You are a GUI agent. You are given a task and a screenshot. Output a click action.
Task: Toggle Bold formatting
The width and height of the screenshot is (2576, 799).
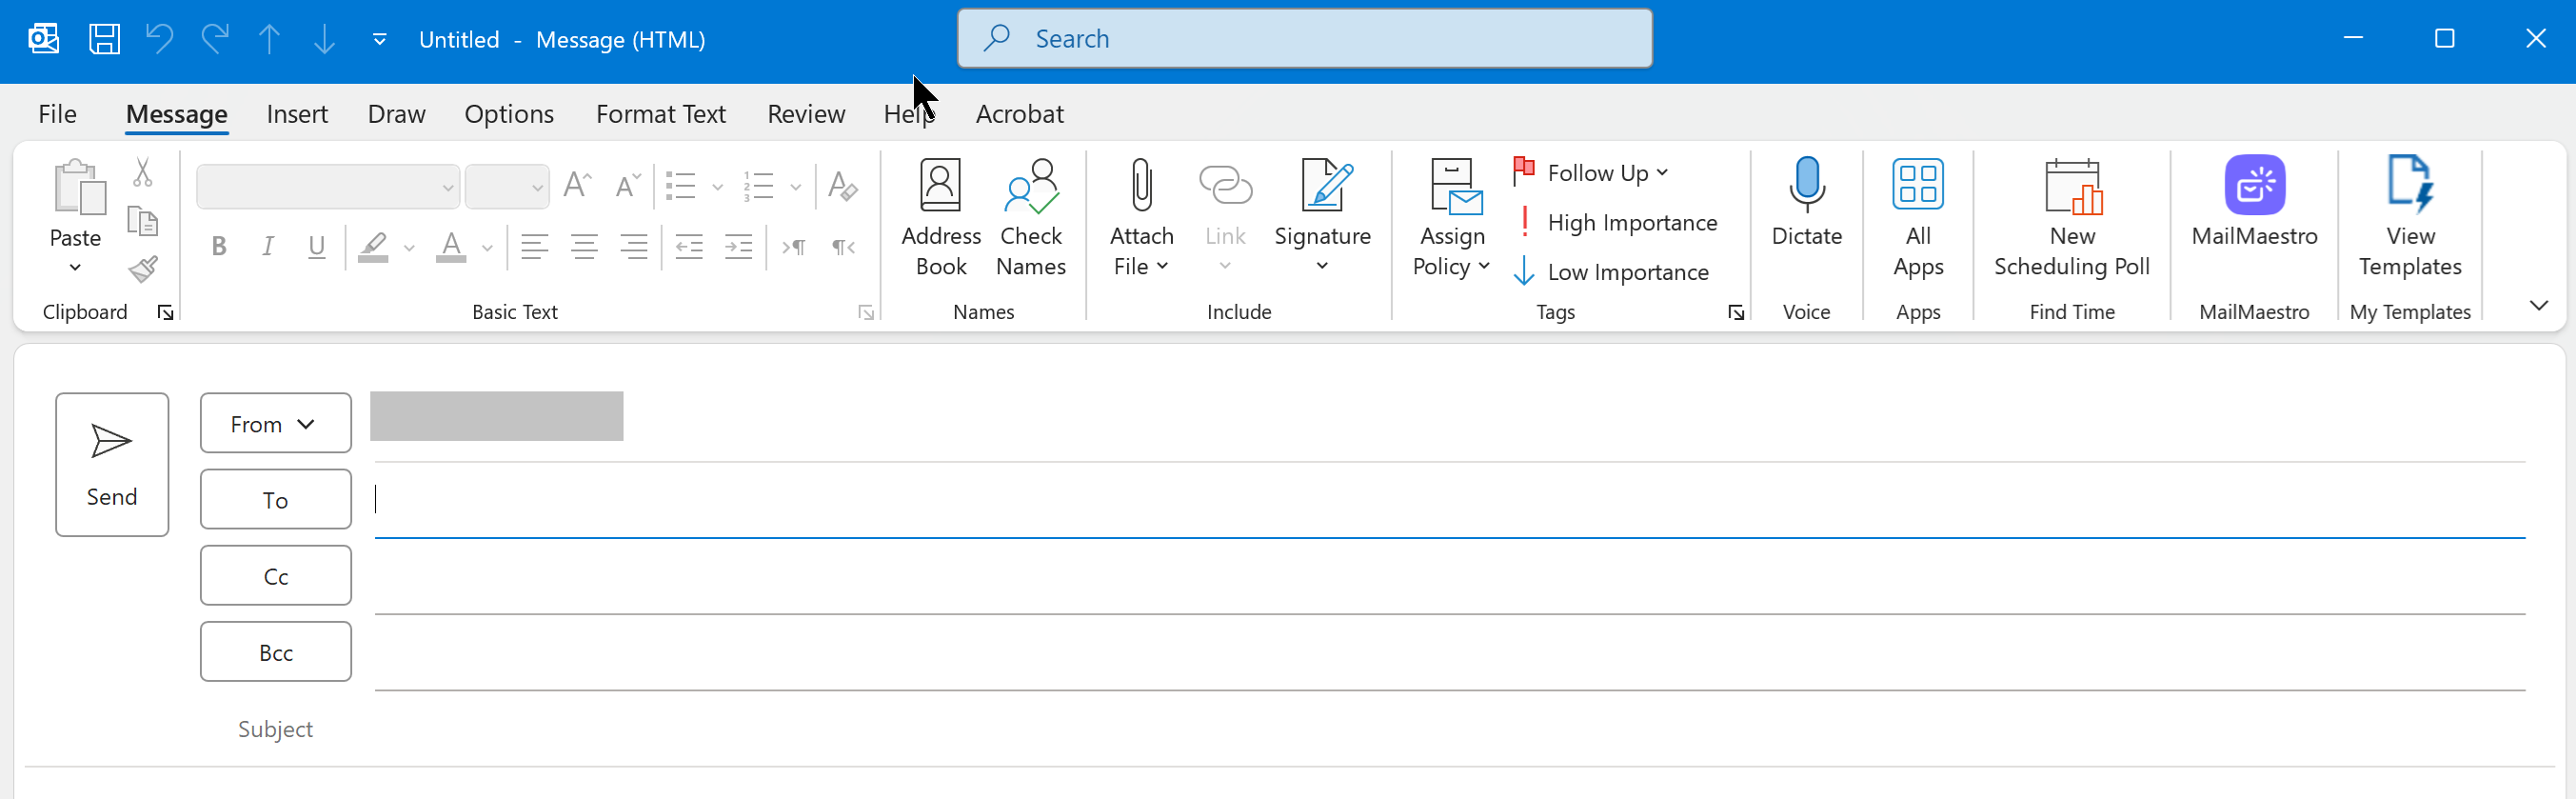(x=219, y=247)
